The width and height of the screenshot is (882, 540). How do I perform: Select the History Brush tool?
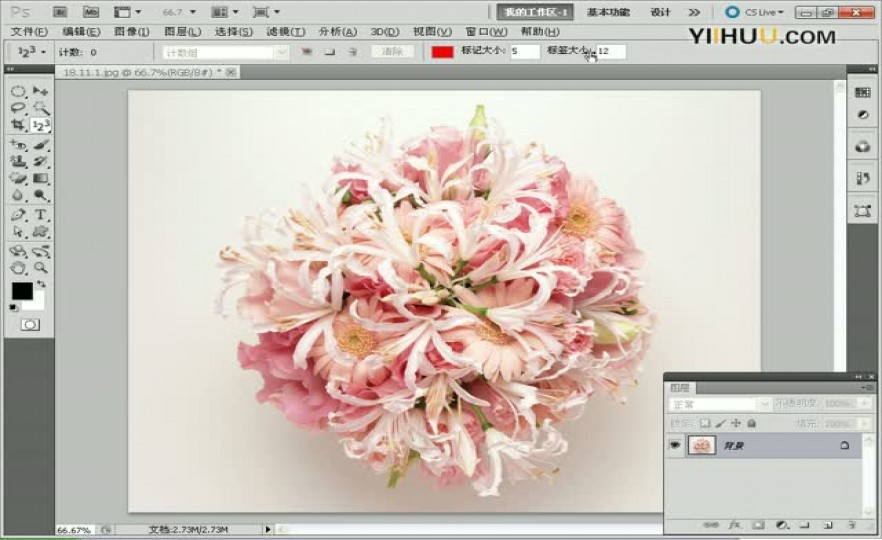(40, 162)
